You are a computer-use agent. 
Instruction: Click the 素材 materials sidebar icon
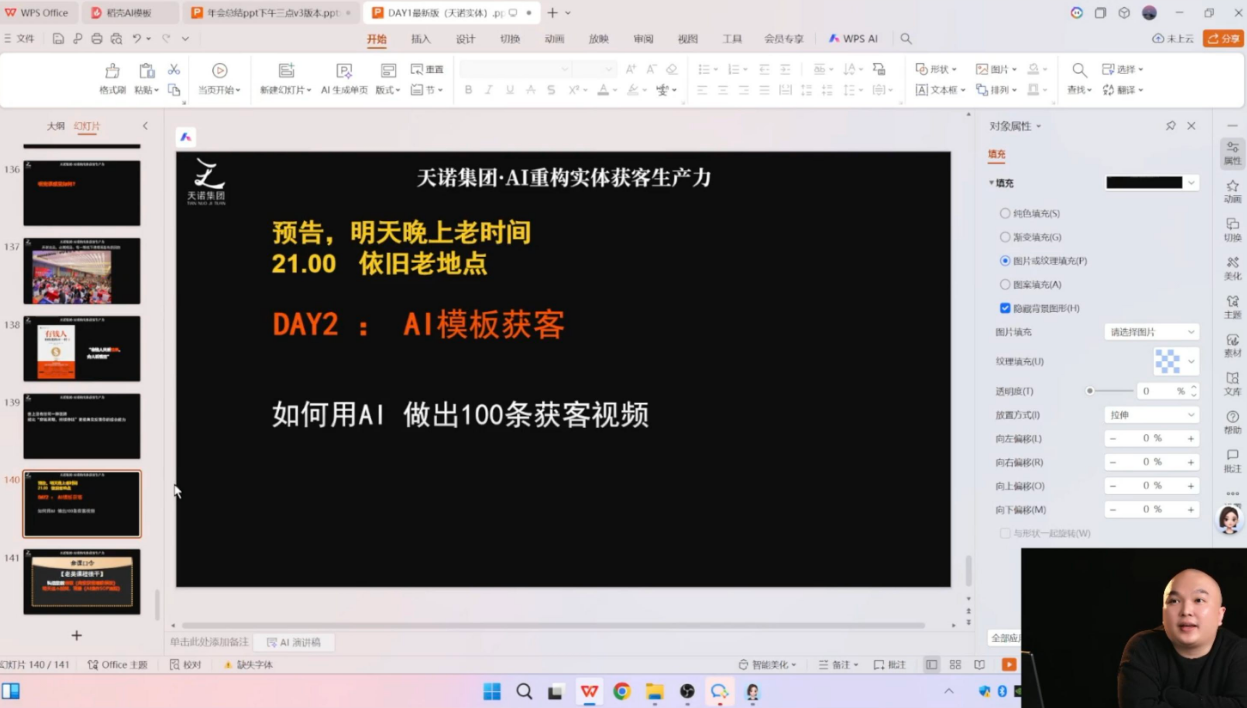coord(1232,345)
